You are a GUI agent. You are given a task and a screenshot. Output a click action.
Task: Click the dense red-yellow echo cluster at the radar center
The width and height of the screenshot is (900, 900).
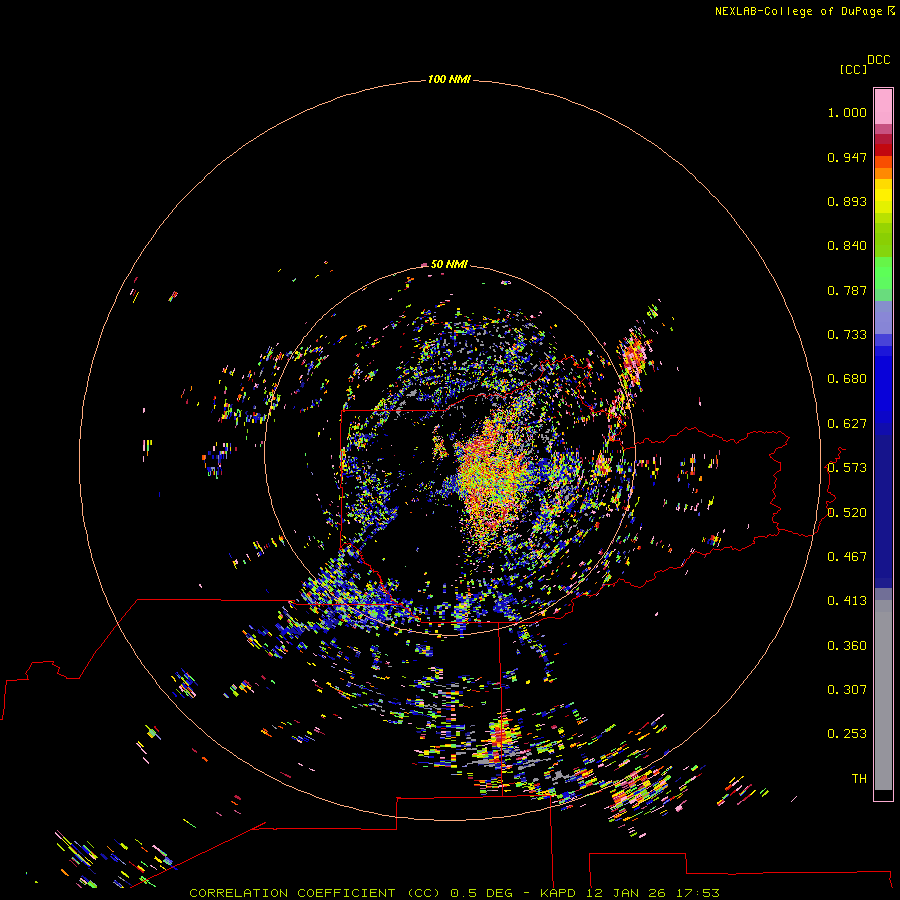(x=491, y=476)
